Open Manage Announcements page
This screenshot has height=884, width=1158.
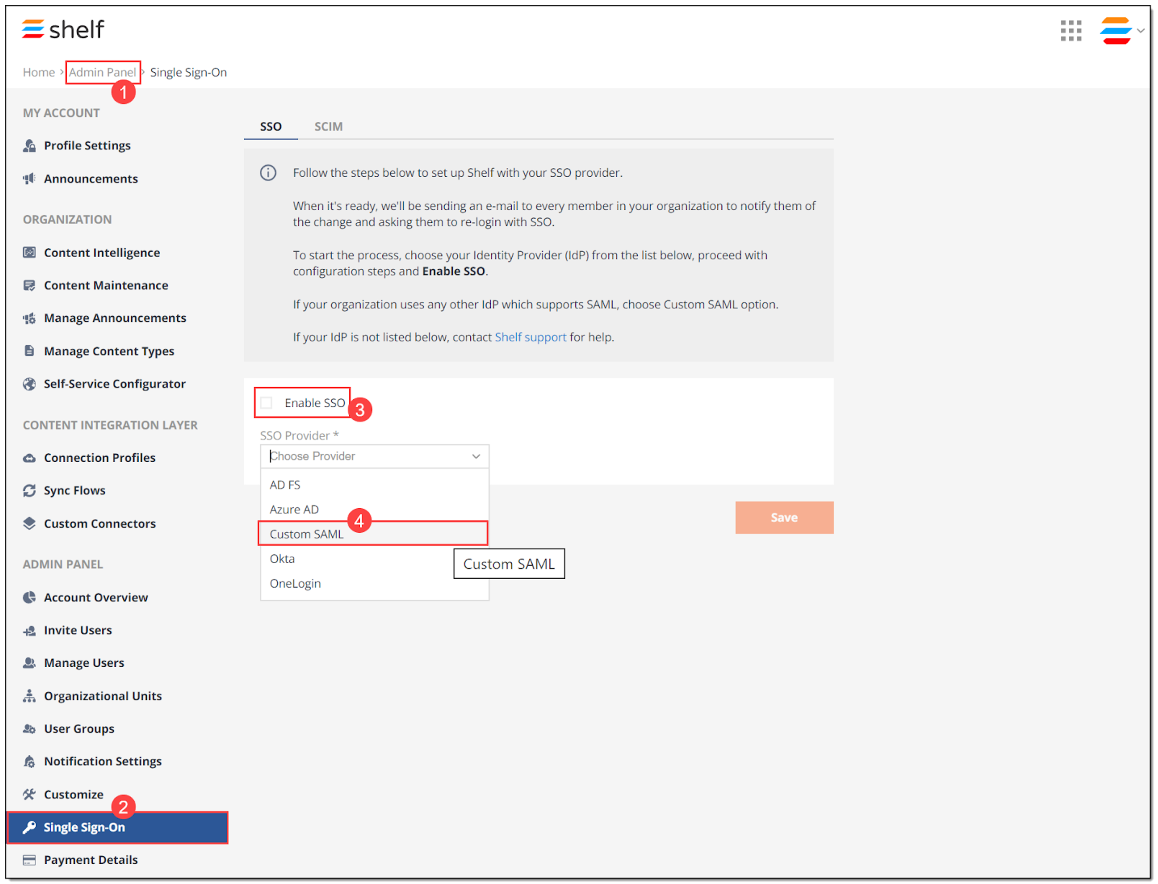tap(115, 318)
